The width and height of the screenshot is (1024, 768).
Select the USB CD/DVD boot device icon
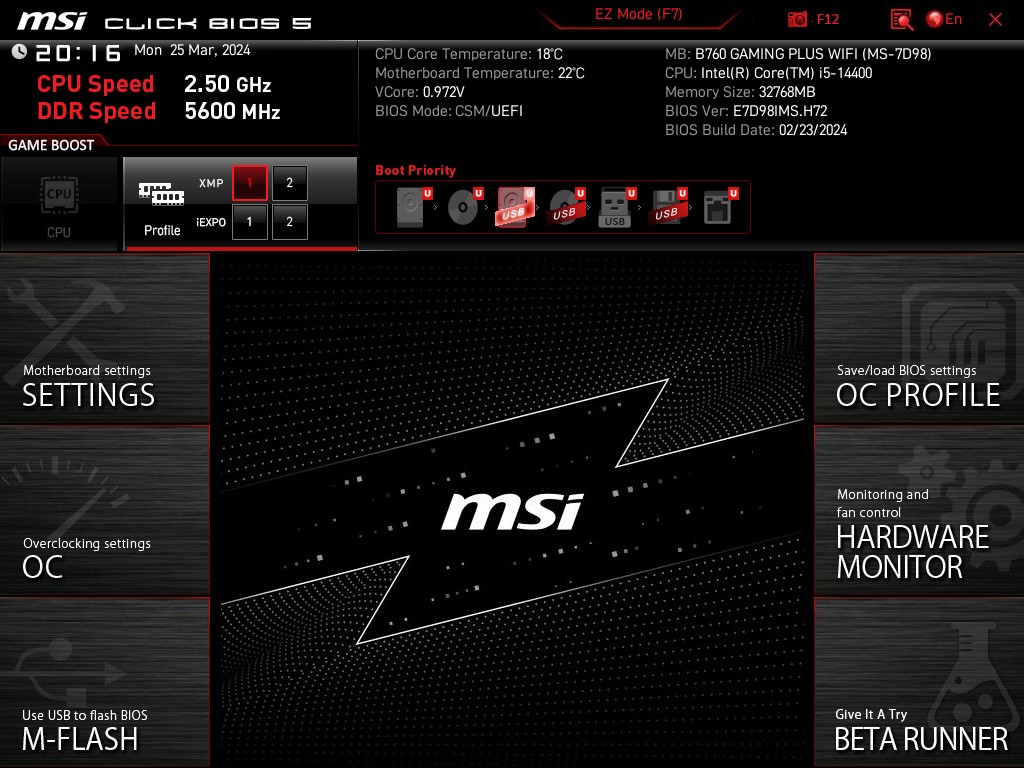coord(565,208)
